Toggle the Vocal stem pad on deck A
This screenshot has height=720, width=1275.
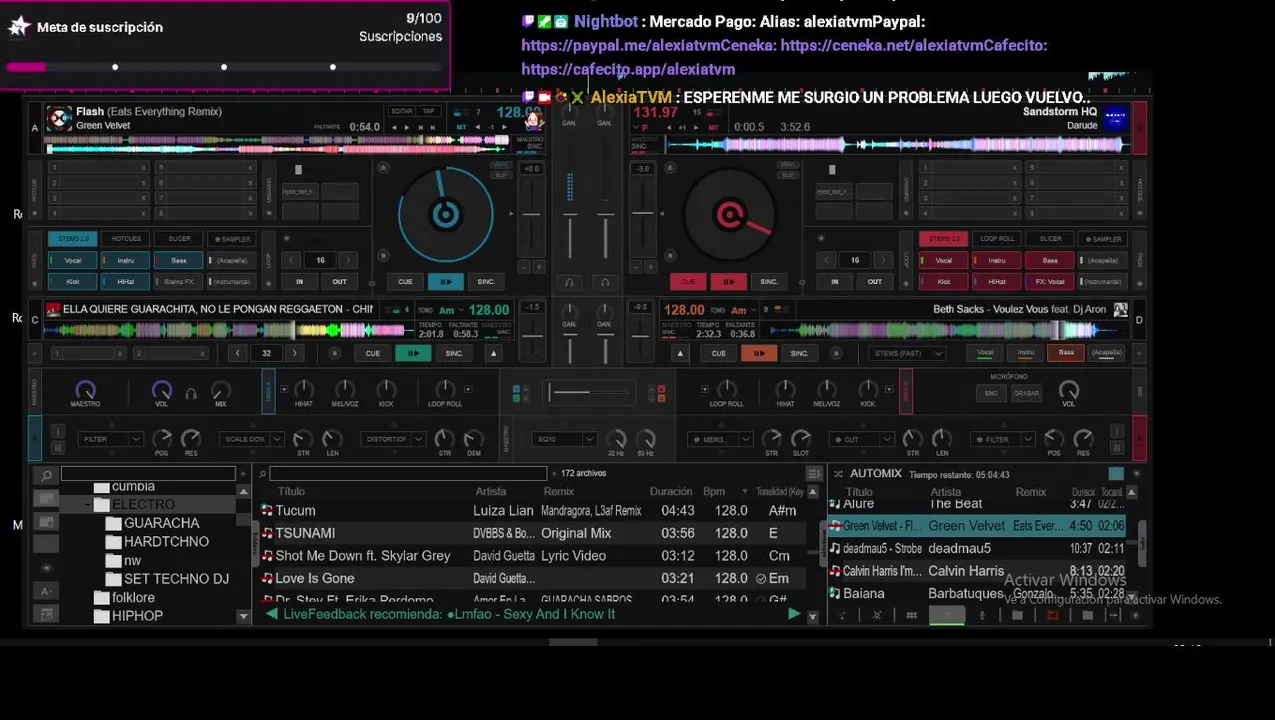73,260
